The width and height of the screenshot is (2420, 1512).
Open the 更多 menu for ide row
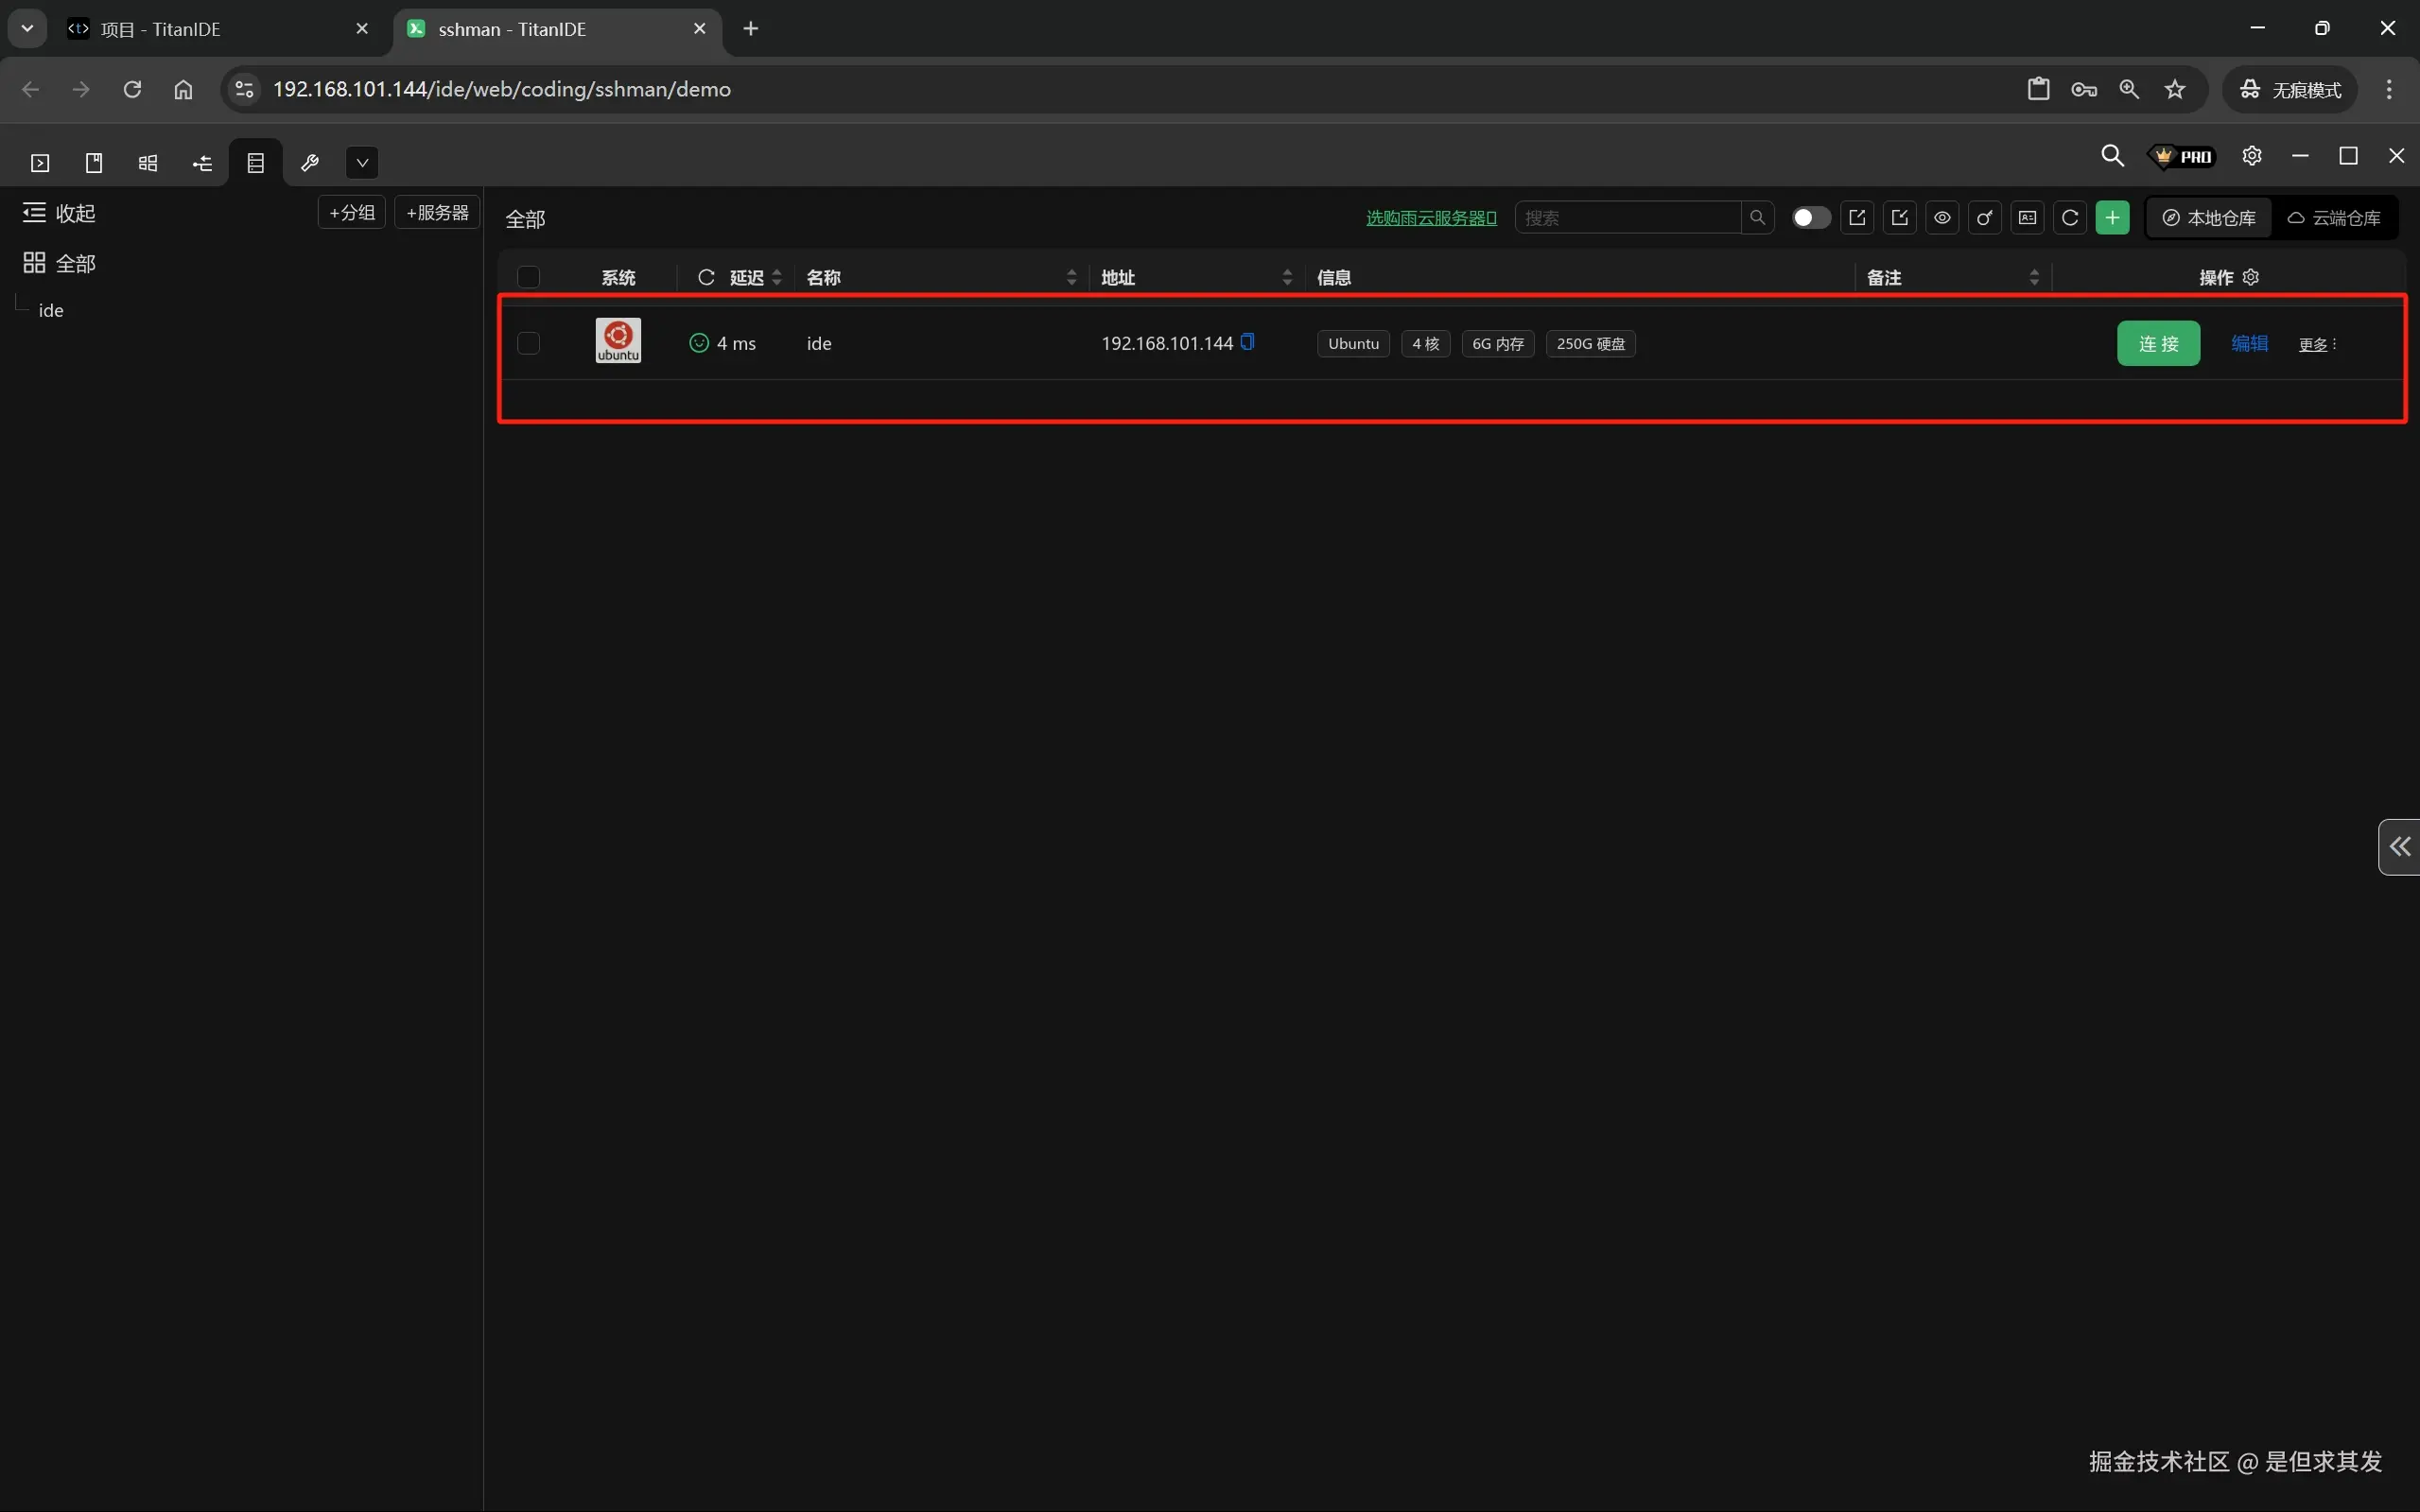[2317, 344]
